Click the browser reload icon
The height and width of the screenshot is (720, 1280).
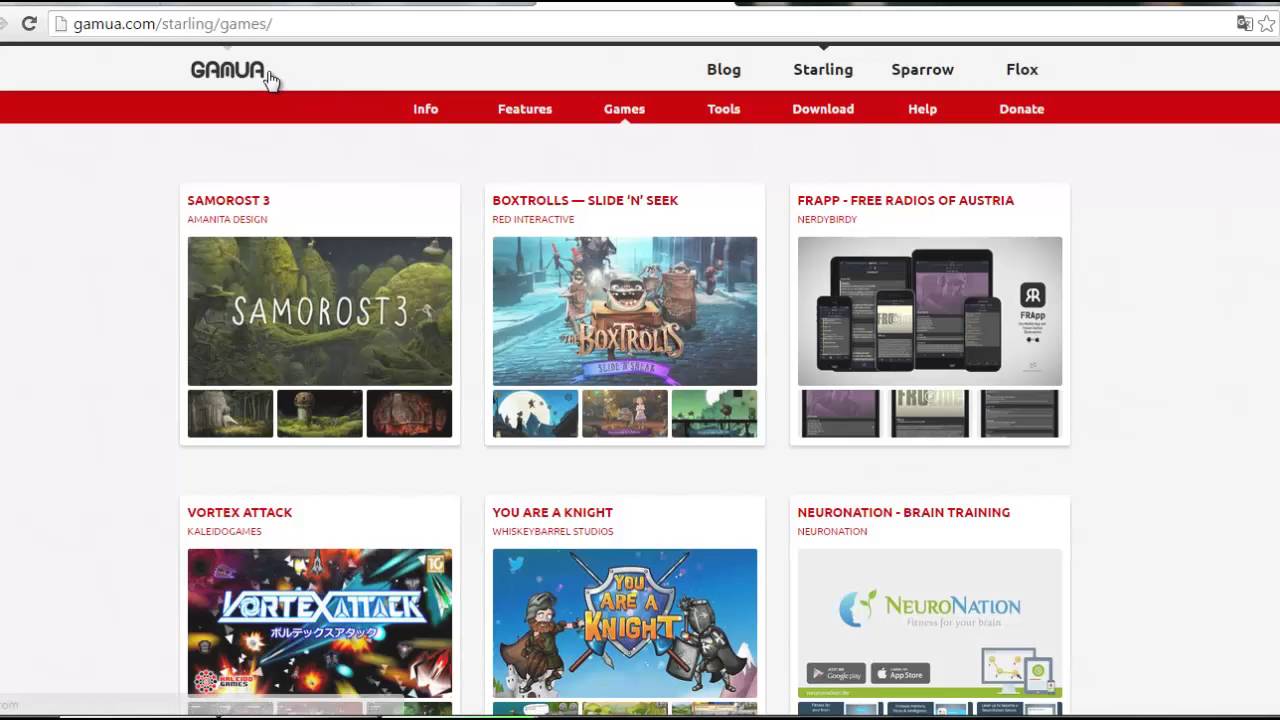(29, 23)
